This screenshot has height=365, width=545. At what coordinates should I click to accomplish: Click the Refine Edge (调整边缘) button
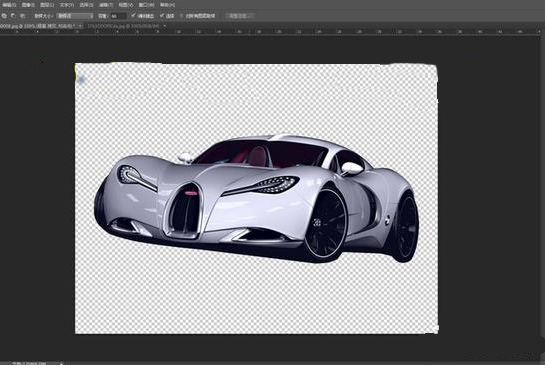coord(240,16)
